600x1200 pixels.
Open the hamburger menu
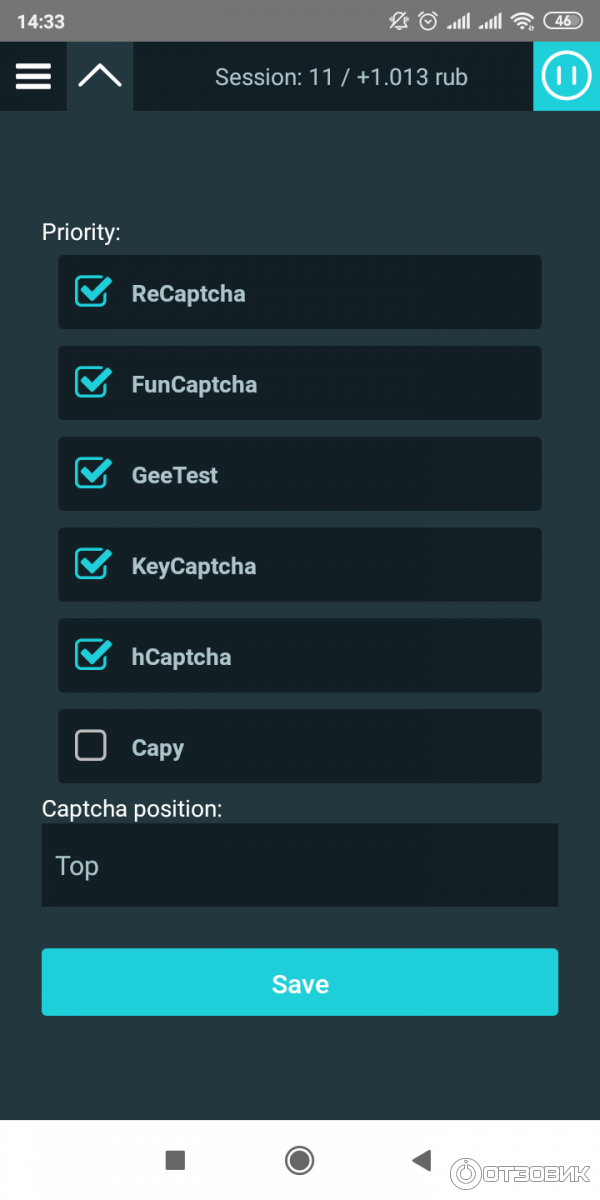click(x=33, y=76)
